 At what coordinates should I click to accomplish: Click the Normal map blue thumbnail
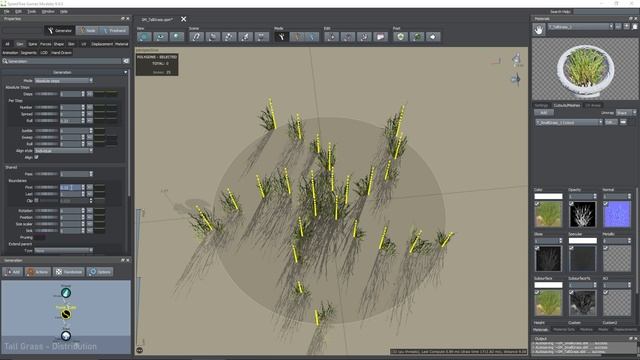(x=617, y=214)
